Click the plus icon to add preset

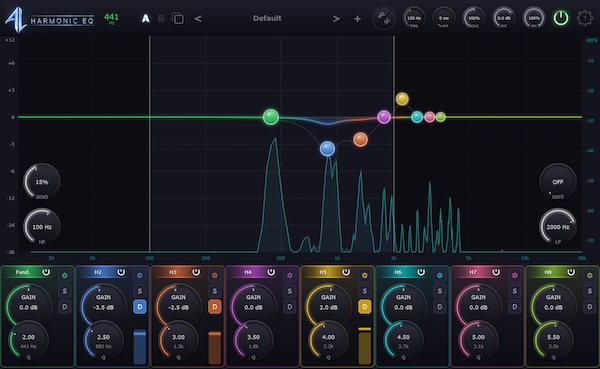coord(357,18)
